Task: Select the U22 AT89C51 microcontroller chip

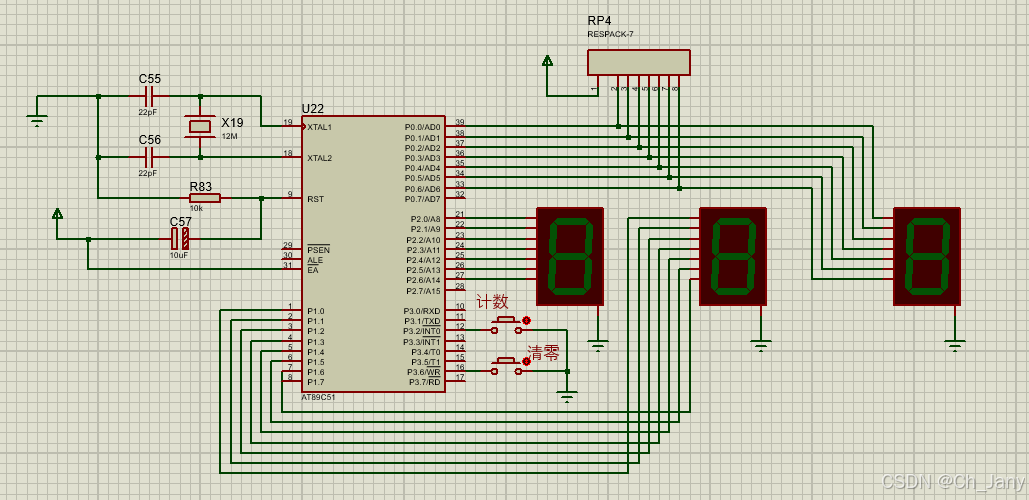Action: click(x=373, y=255)
